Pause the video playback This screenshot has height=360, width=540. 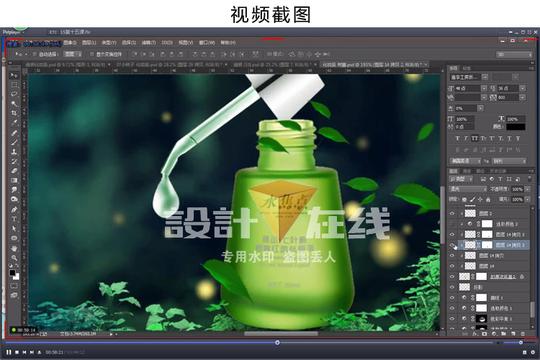coord(9,352)
